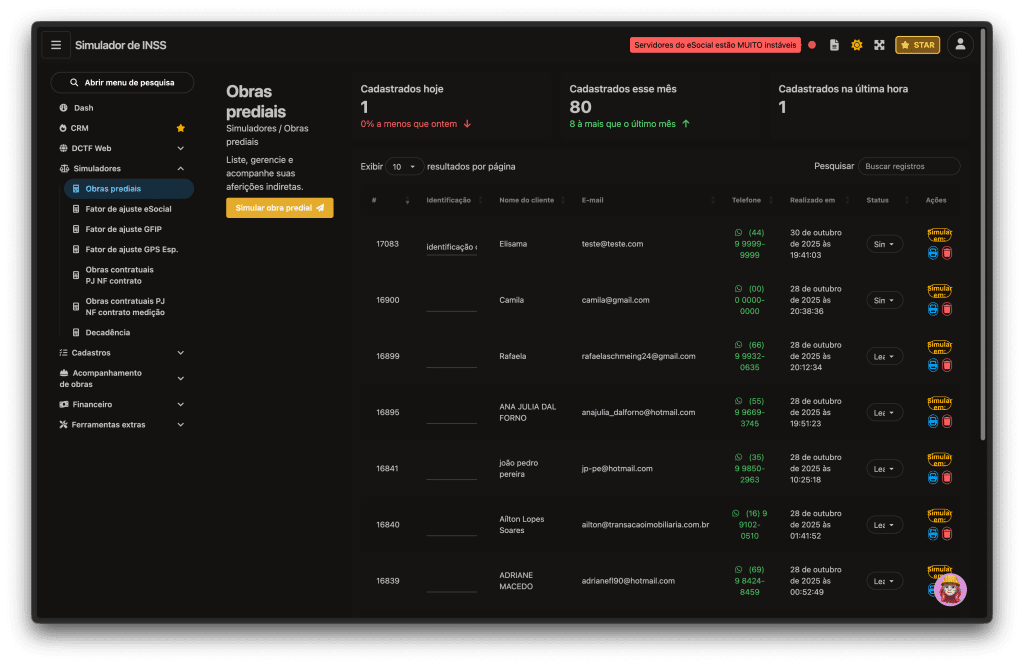Open status dropdown for record 17083

(884, 244)
